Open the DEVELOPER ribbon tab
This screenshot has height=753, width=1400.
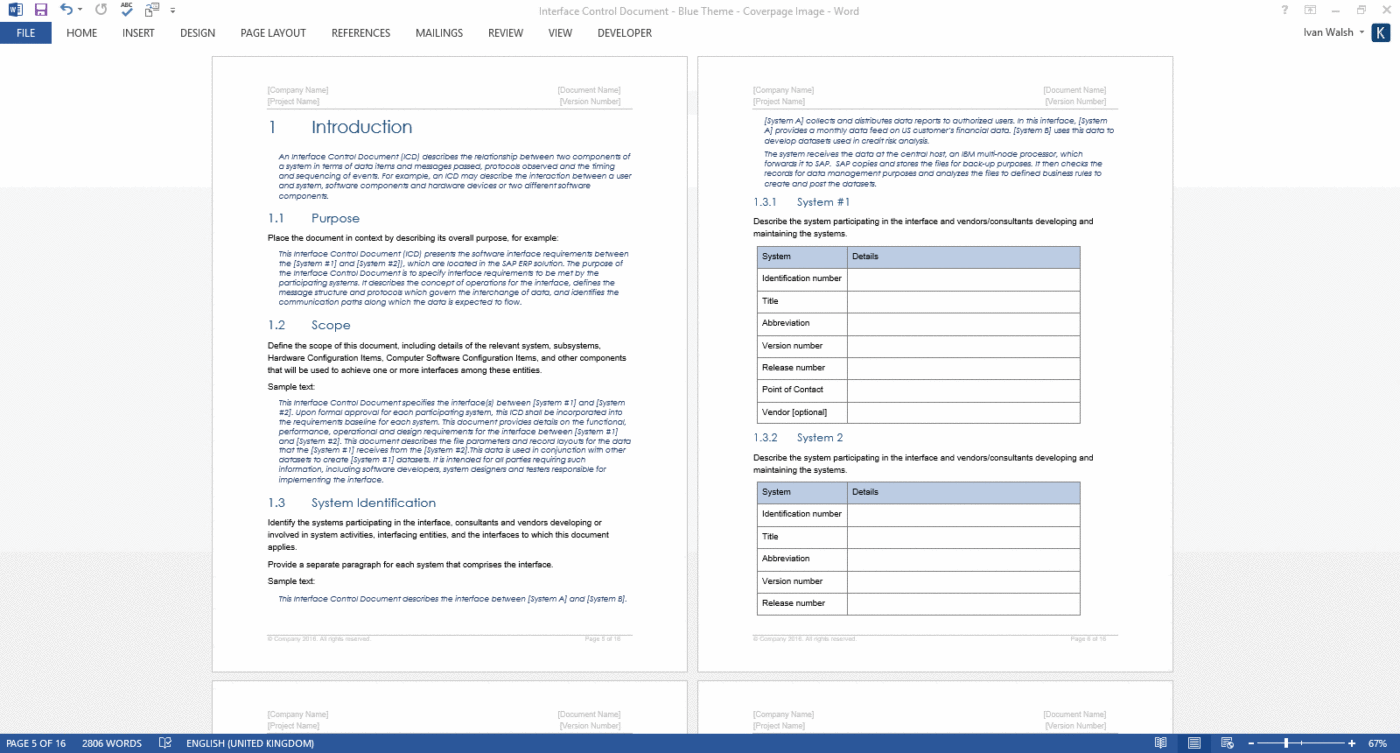[x=624, y=33]
